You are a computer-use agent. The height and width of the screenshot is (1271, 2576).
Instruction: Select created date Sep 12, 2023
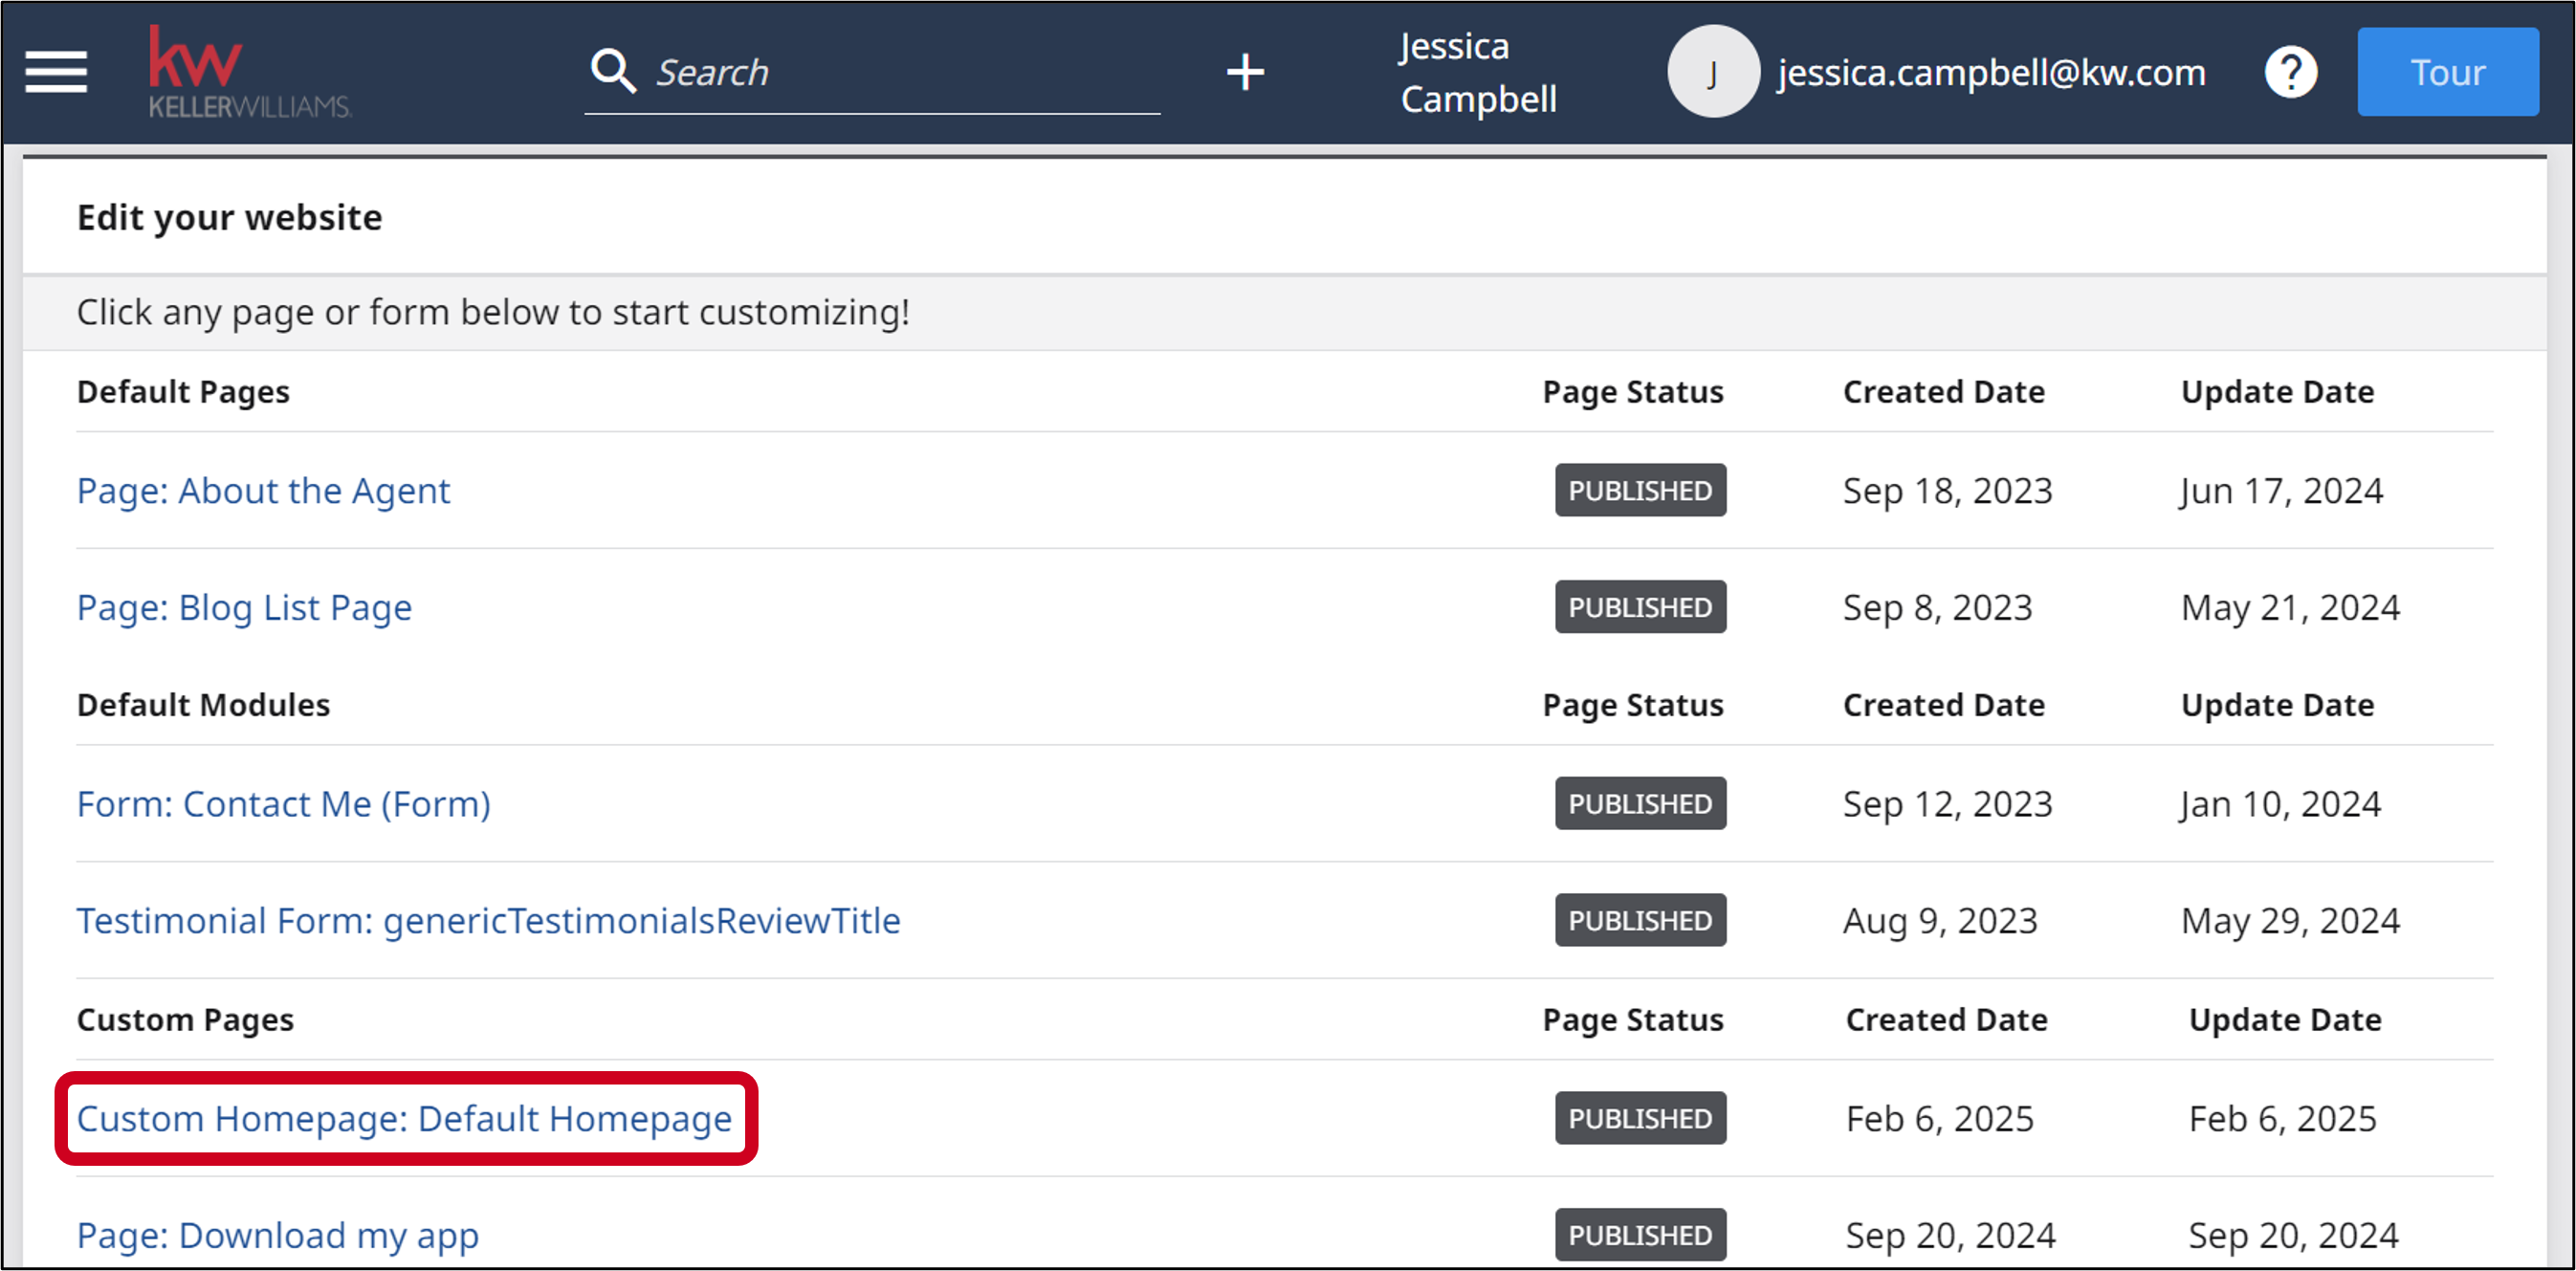click(x=1947, y=805)
